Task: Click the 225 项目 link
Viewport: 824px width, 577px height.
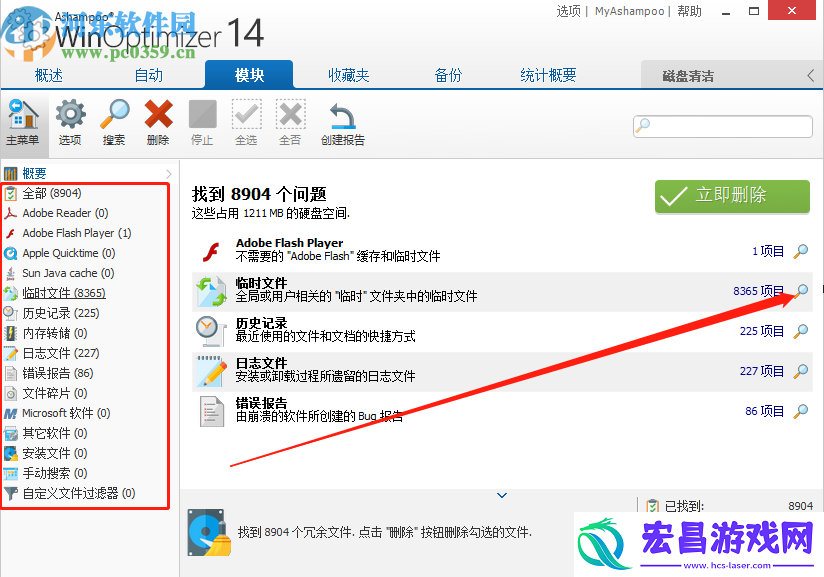Action: point(762,331)
